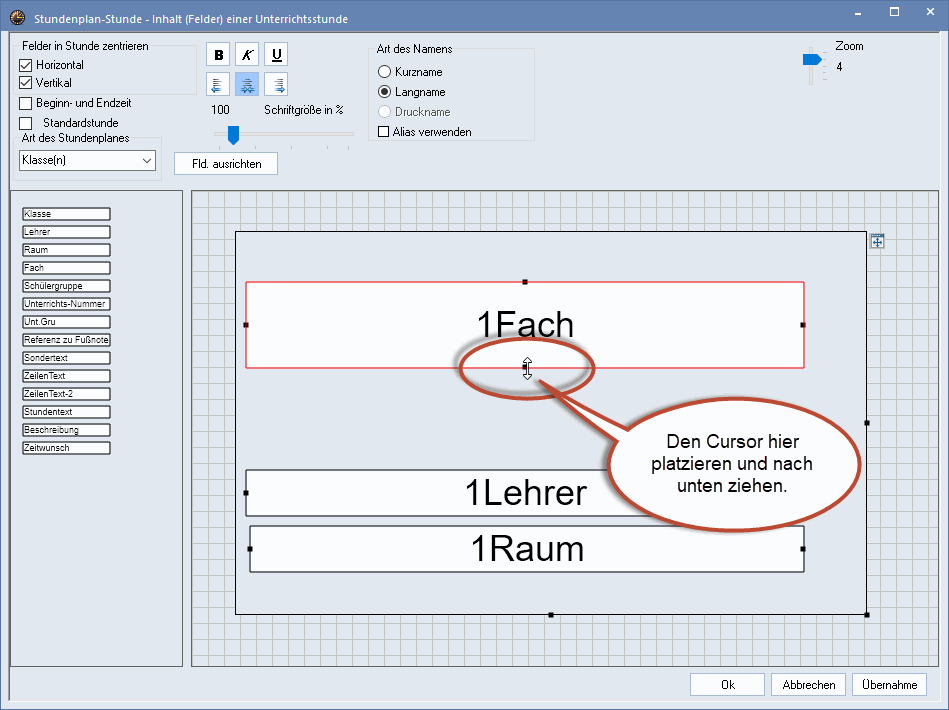Select the Schülergruppe field
The height and width of the screenshot is (710, 949).
pyautogui.click(x=67, y=286)
